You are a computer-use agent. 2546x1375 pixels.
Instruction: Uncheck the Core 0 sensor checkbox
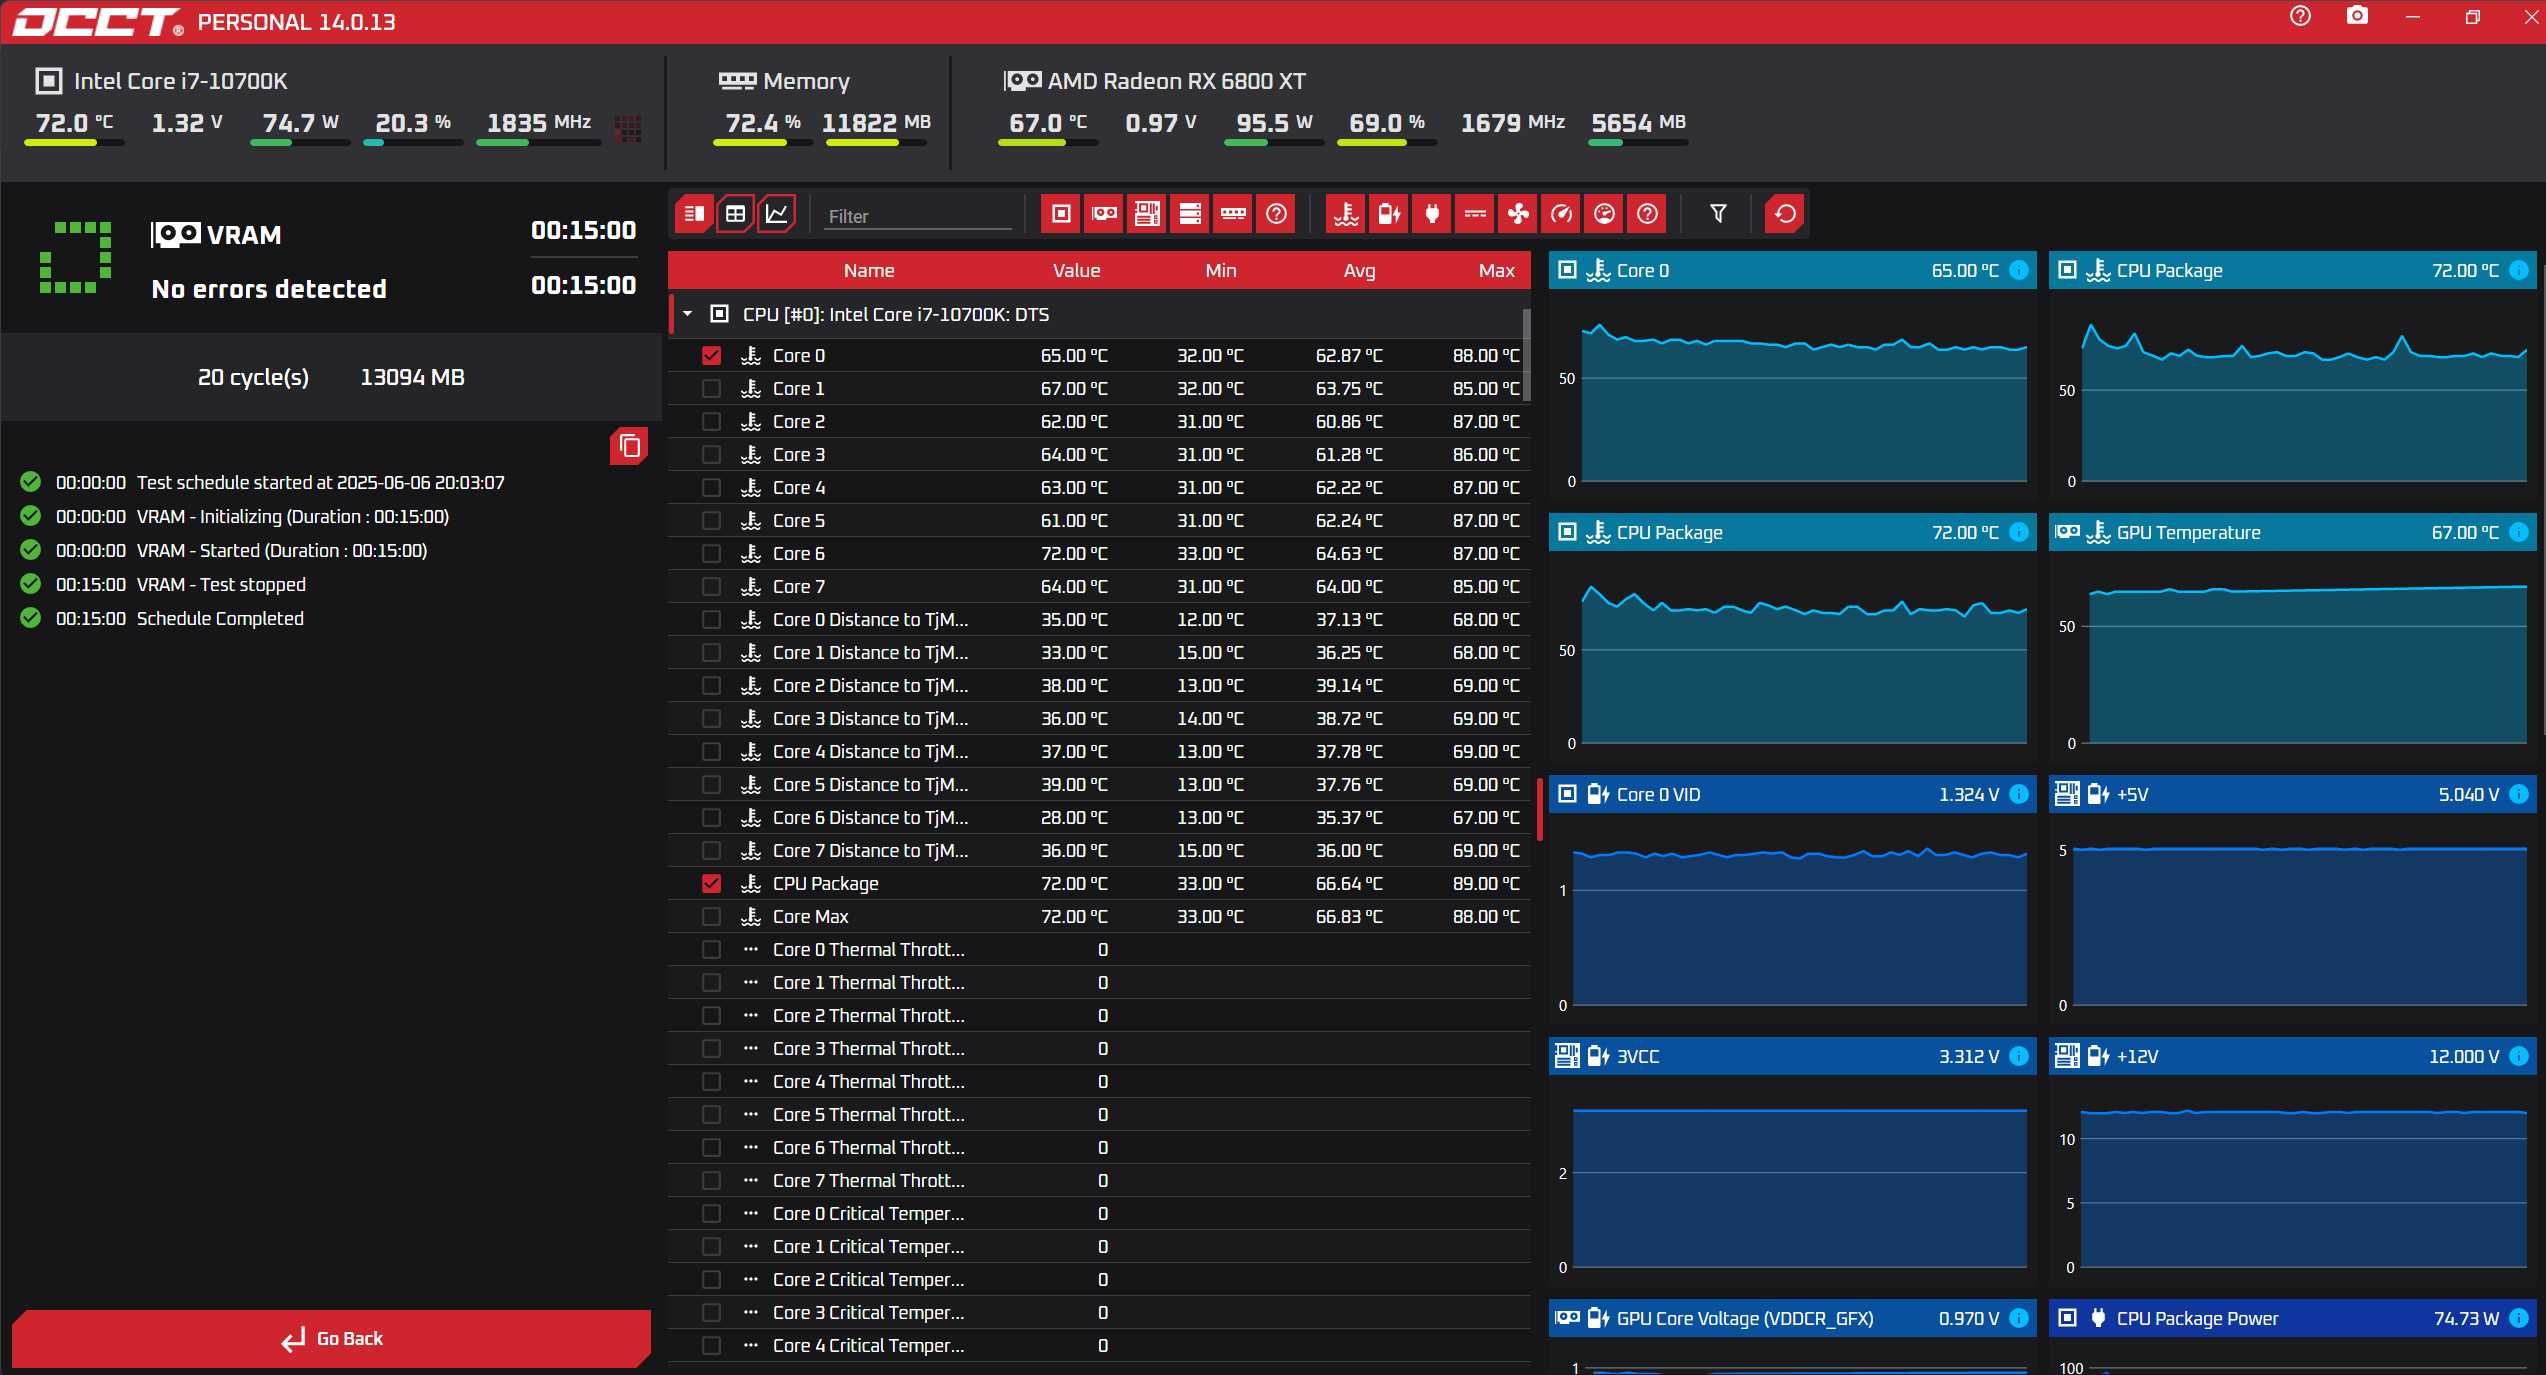(711, 355)
